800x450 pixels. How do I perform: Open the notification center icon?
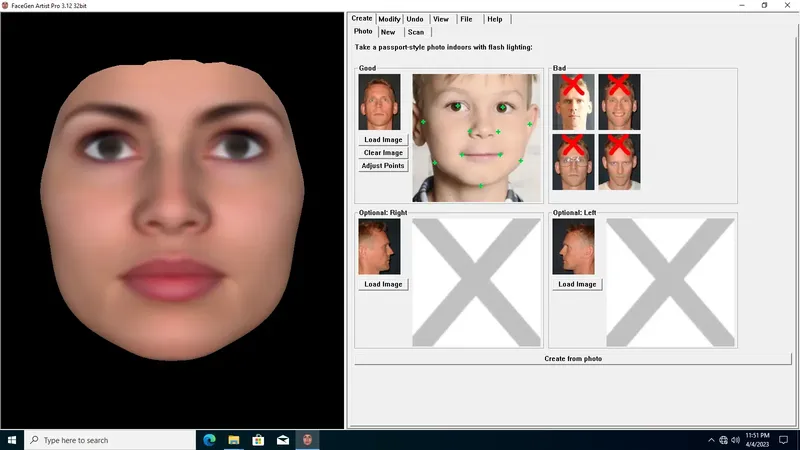[784, 440]
